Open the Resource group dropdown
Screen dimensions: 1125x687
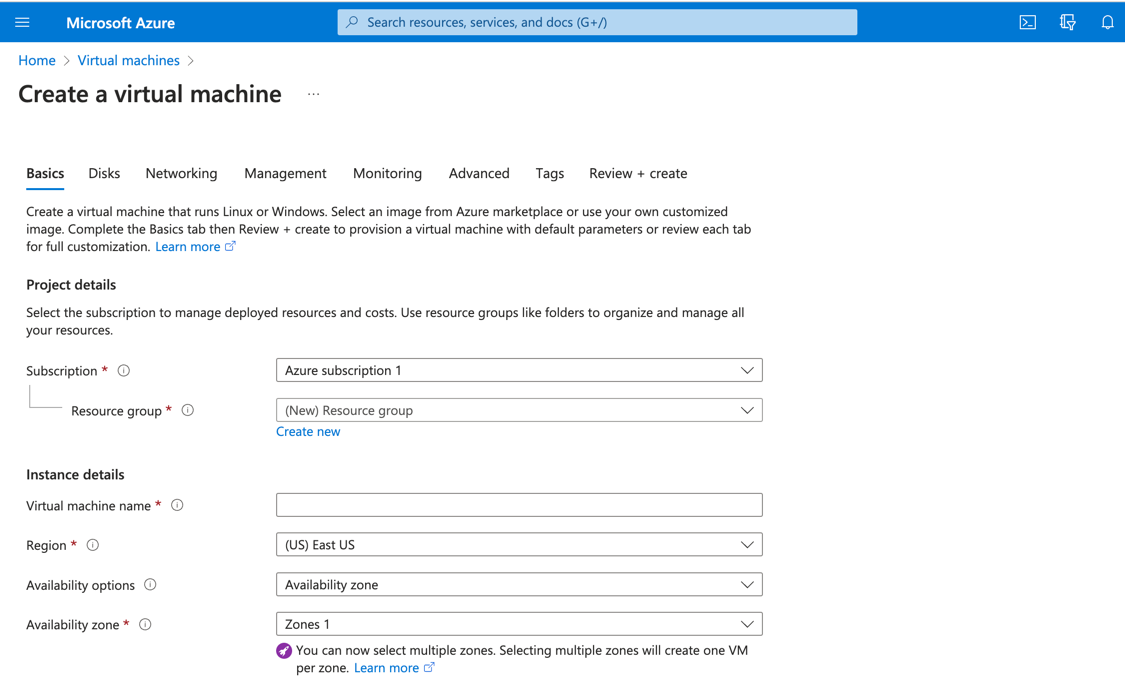[519, 410]
